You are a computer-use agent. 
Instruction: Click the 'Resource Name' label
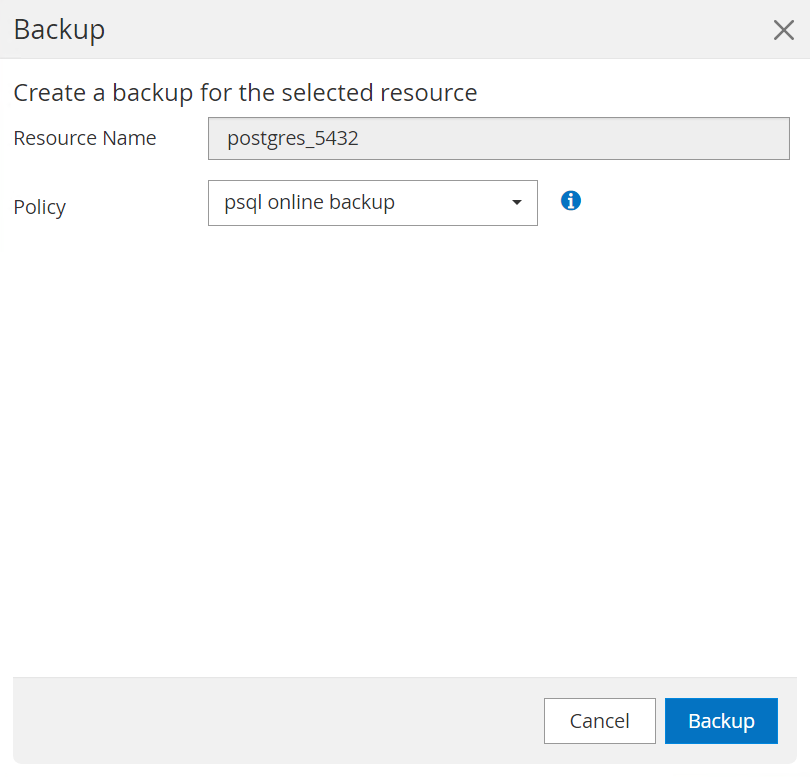point(85,139)
